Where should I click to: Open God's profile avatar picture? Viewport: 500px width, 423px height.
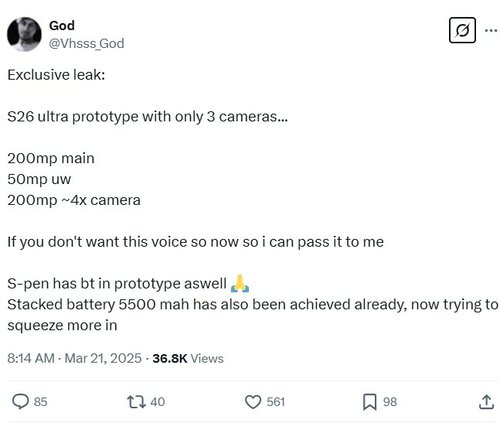point(24,34)
